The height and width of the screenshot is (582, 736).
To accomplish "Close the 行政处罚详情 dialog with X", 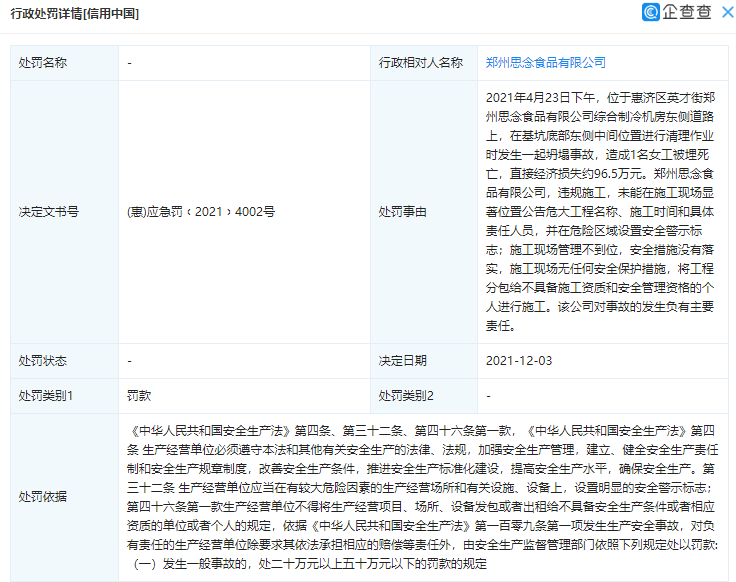I will coord(728,12).
